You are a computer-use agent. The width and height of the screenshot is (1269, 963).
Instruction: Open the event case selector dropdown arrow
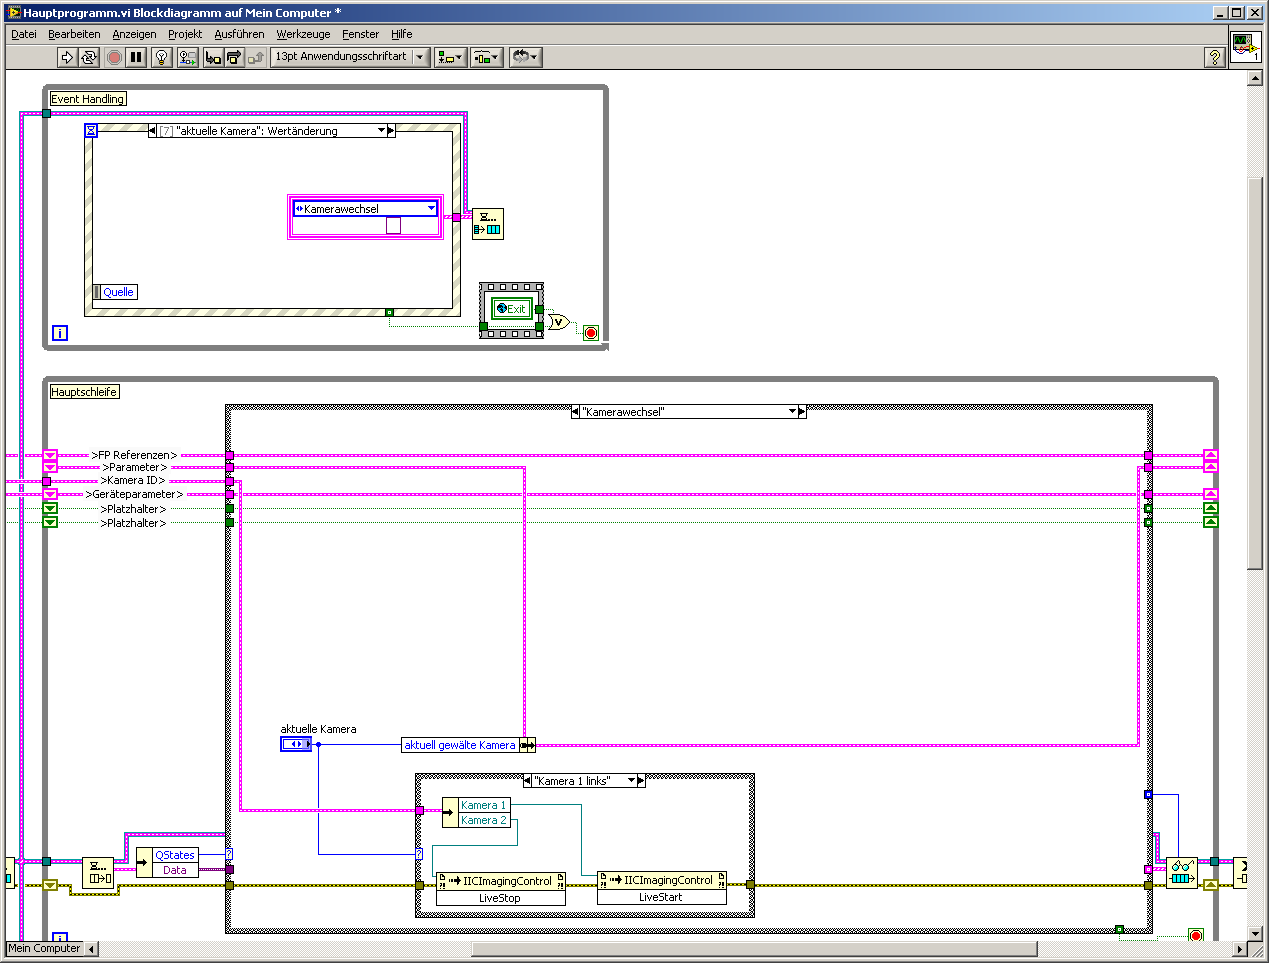coord(381,131)
